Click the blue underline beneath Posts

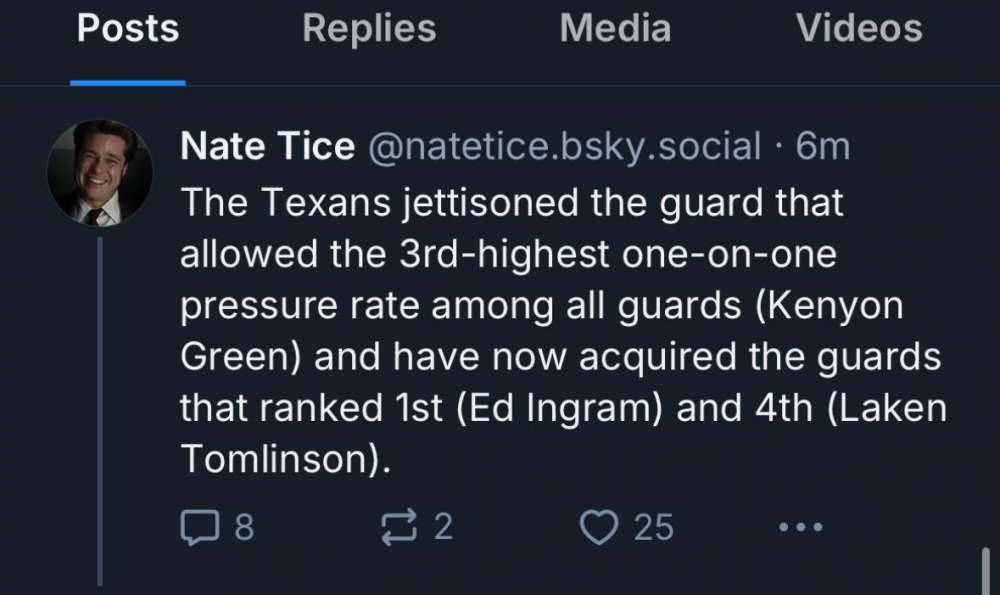pyautogui.click(x=128, y=82)
